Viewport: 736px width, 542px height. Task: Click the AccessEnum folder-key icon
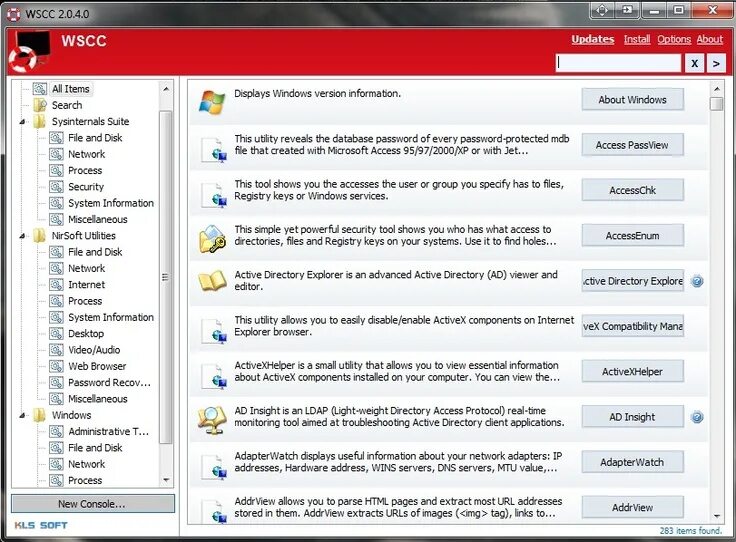(x=212, y=238)
